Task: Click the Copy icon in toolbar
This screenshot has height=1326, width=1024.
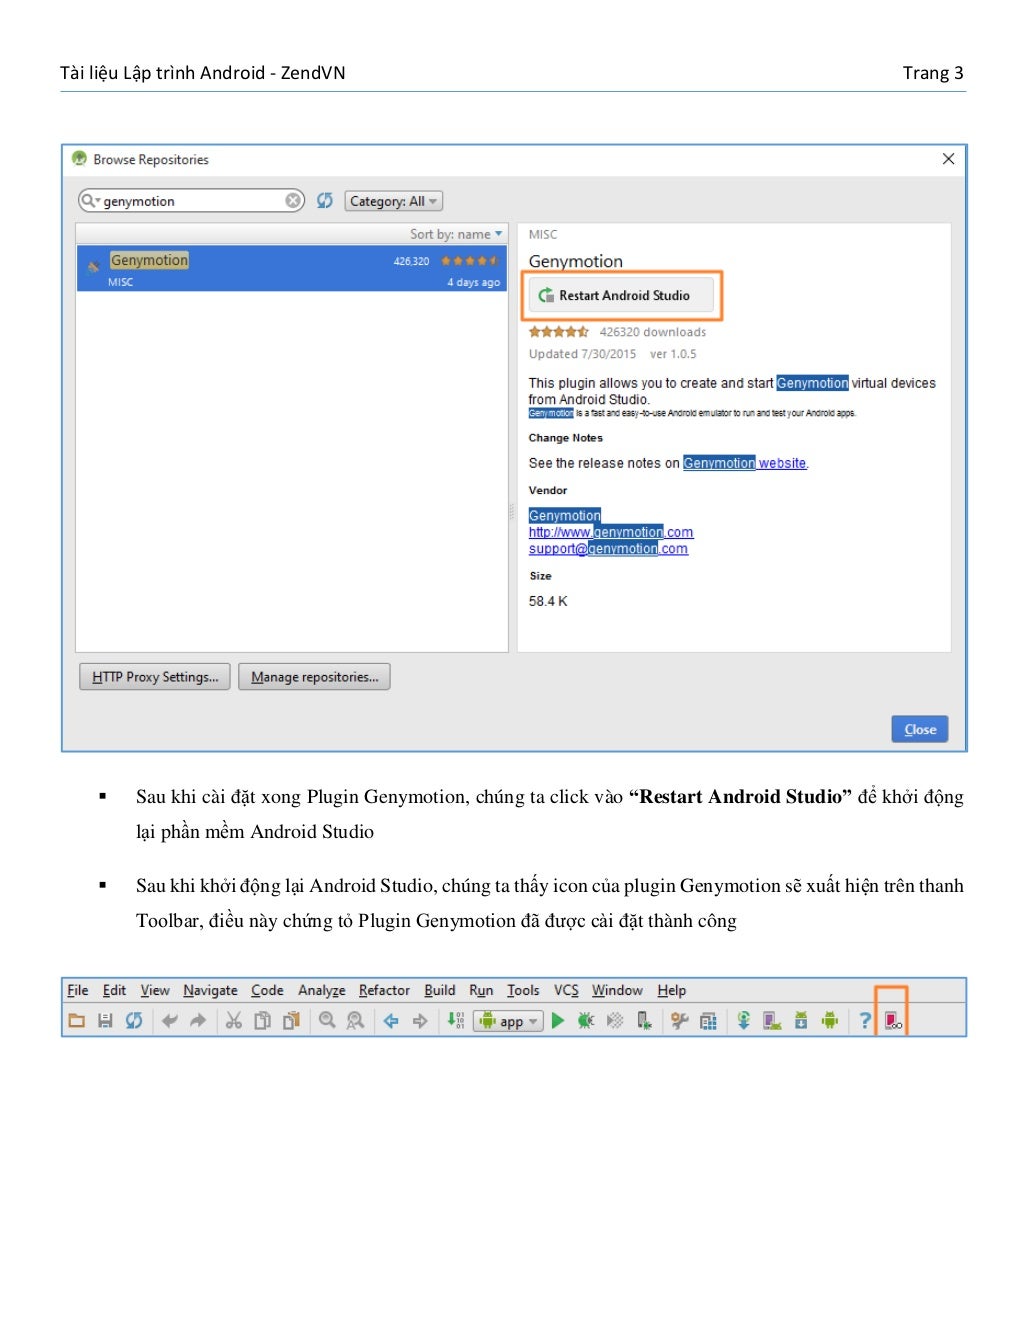Action: (x=263, y=1021)
